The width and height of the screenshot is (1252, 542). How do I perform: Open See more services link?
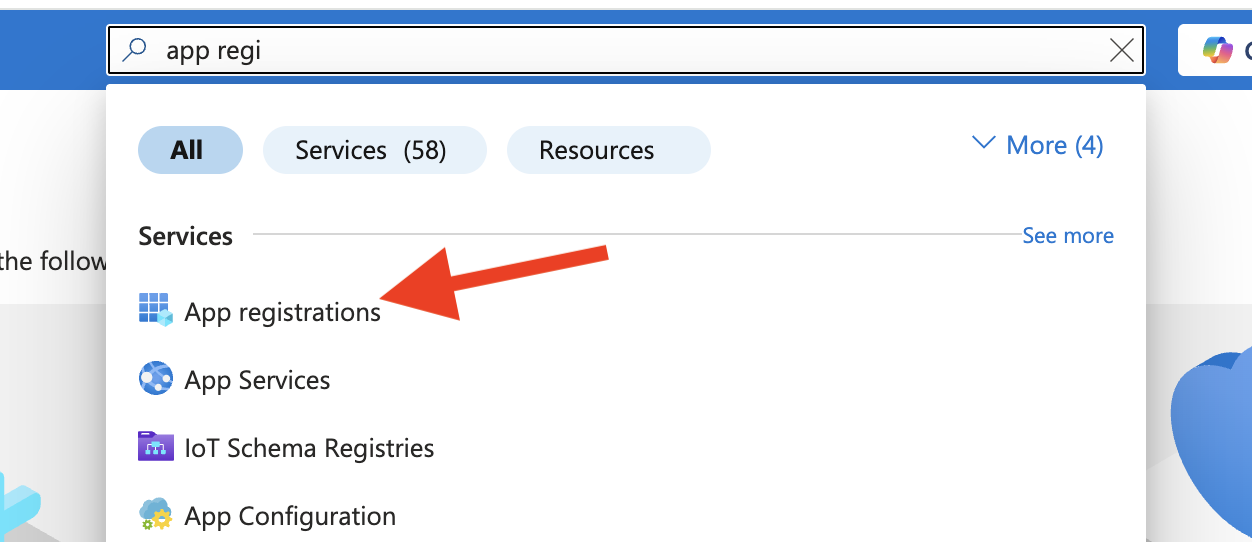pyautogui.click(x=1067, y=236)
